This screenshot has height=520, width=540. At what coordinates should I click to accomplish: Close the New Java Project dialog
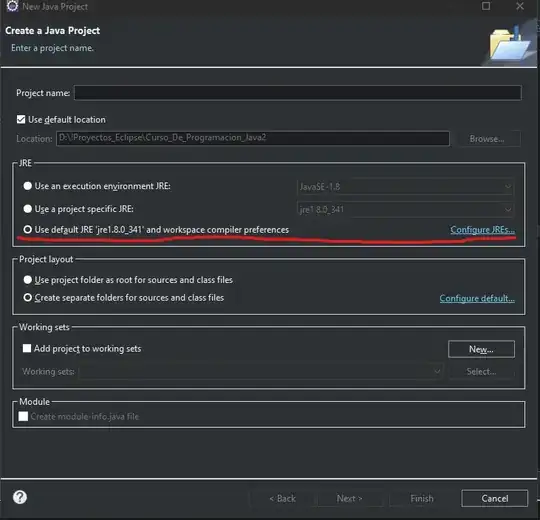[x=520, y=6]
